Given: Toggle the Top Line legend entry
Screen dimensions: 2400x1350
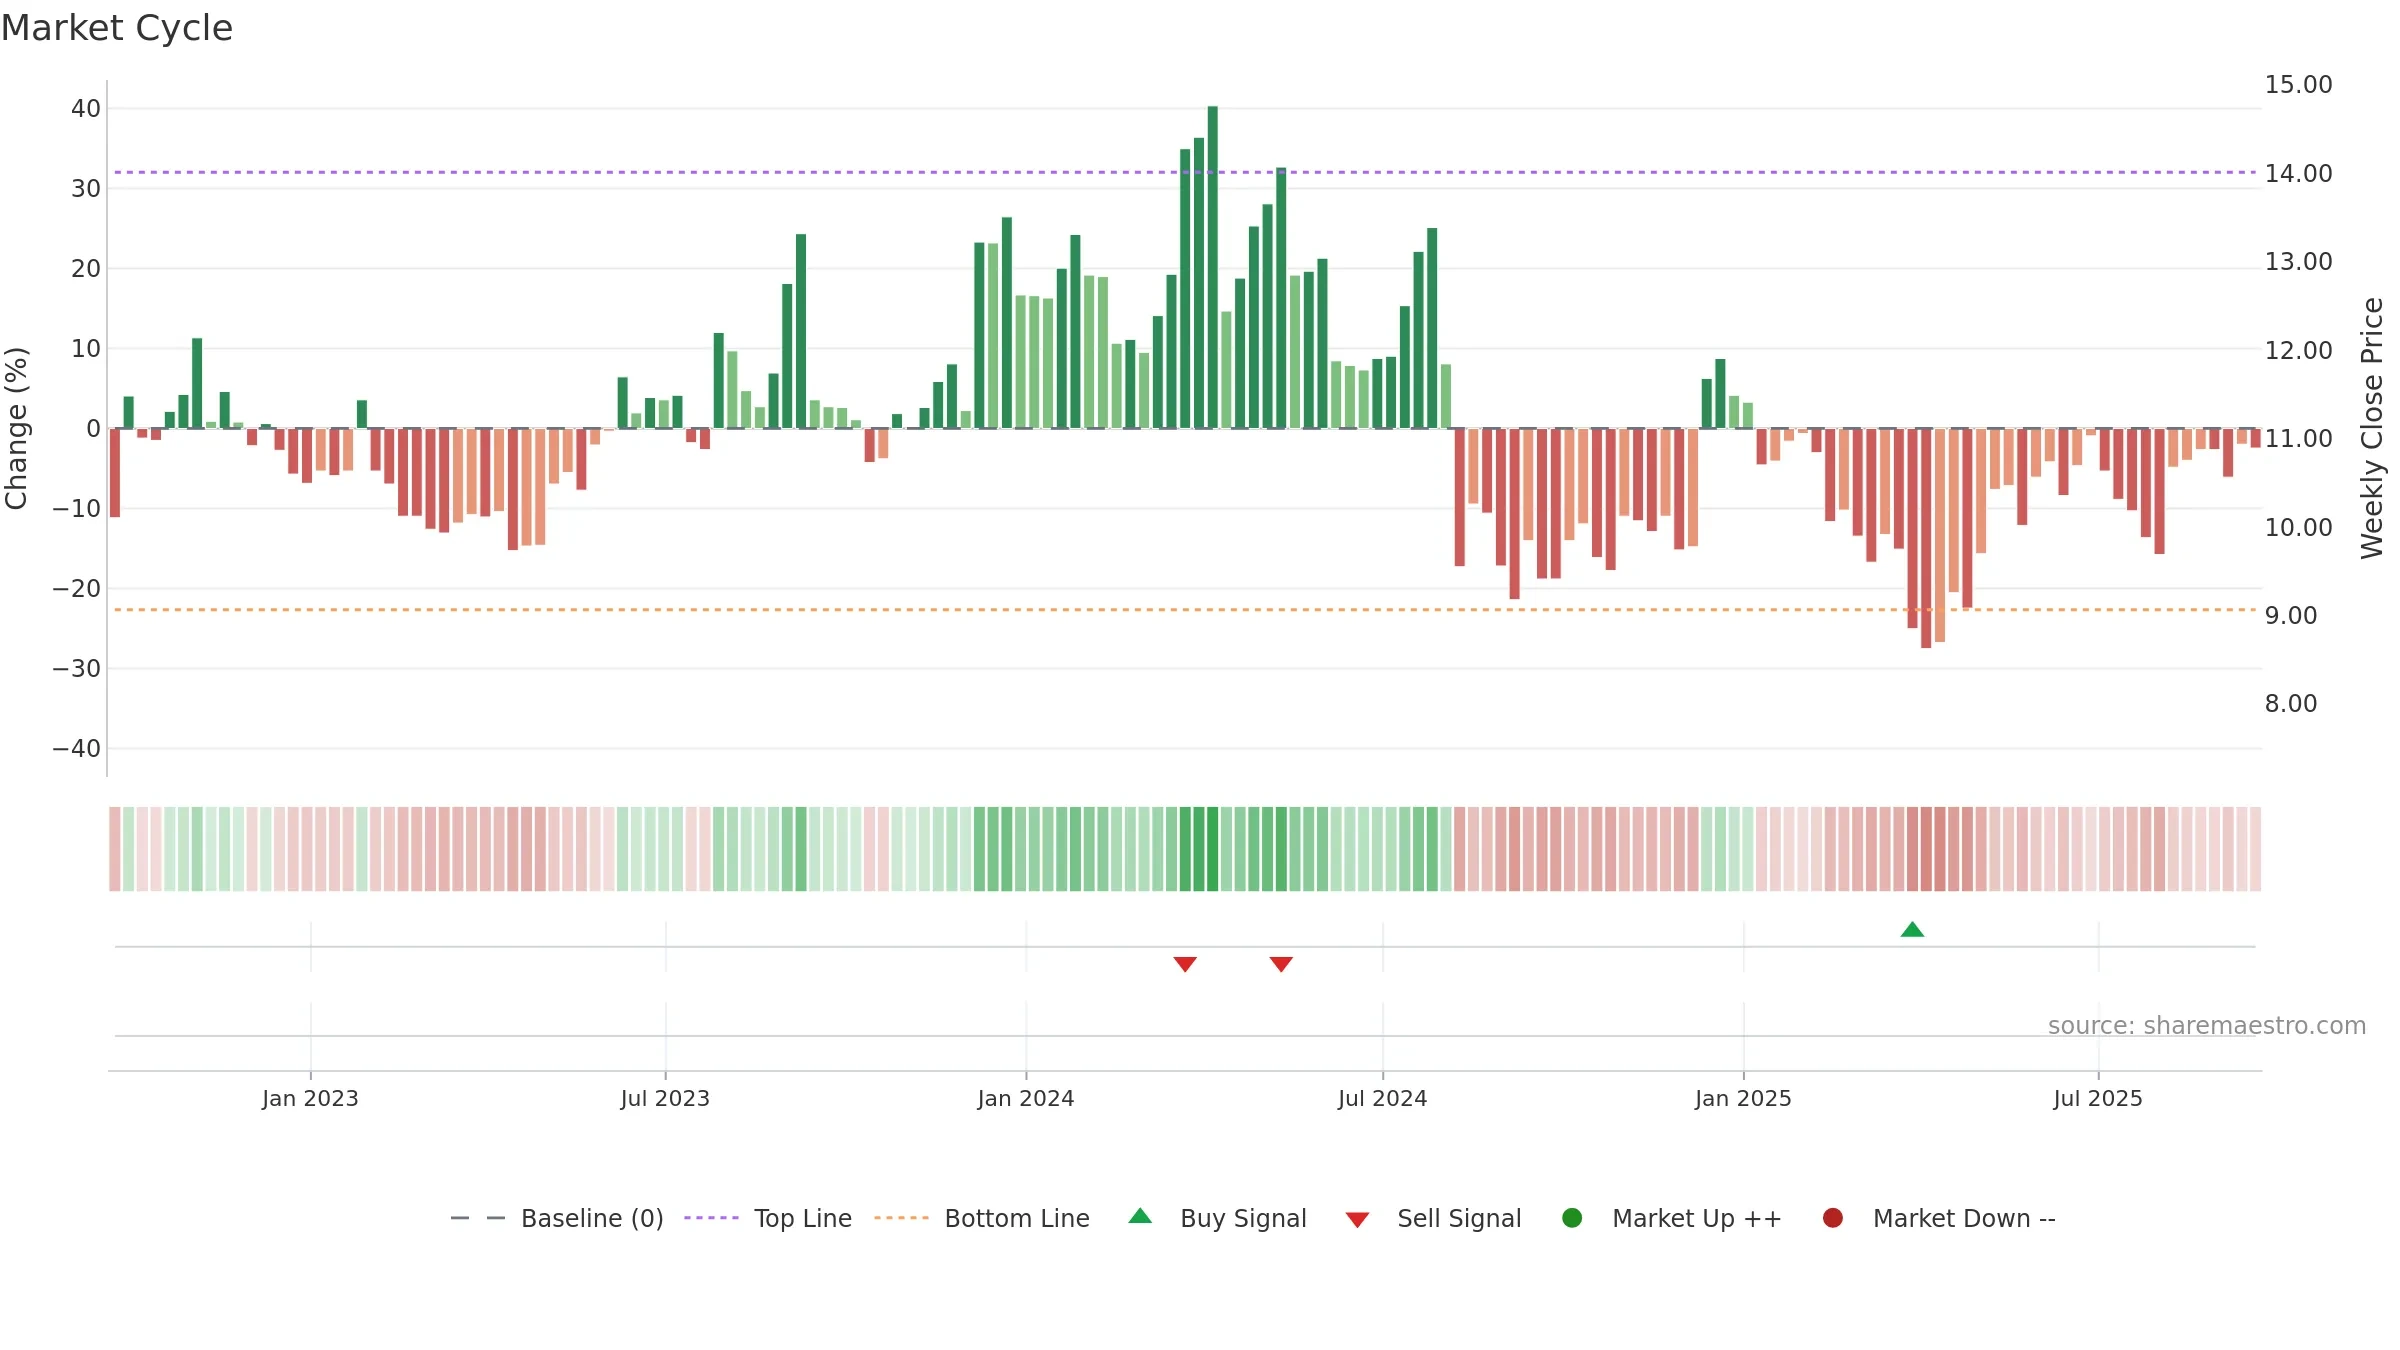Looking at the screenshot, I should point(768,1218).
